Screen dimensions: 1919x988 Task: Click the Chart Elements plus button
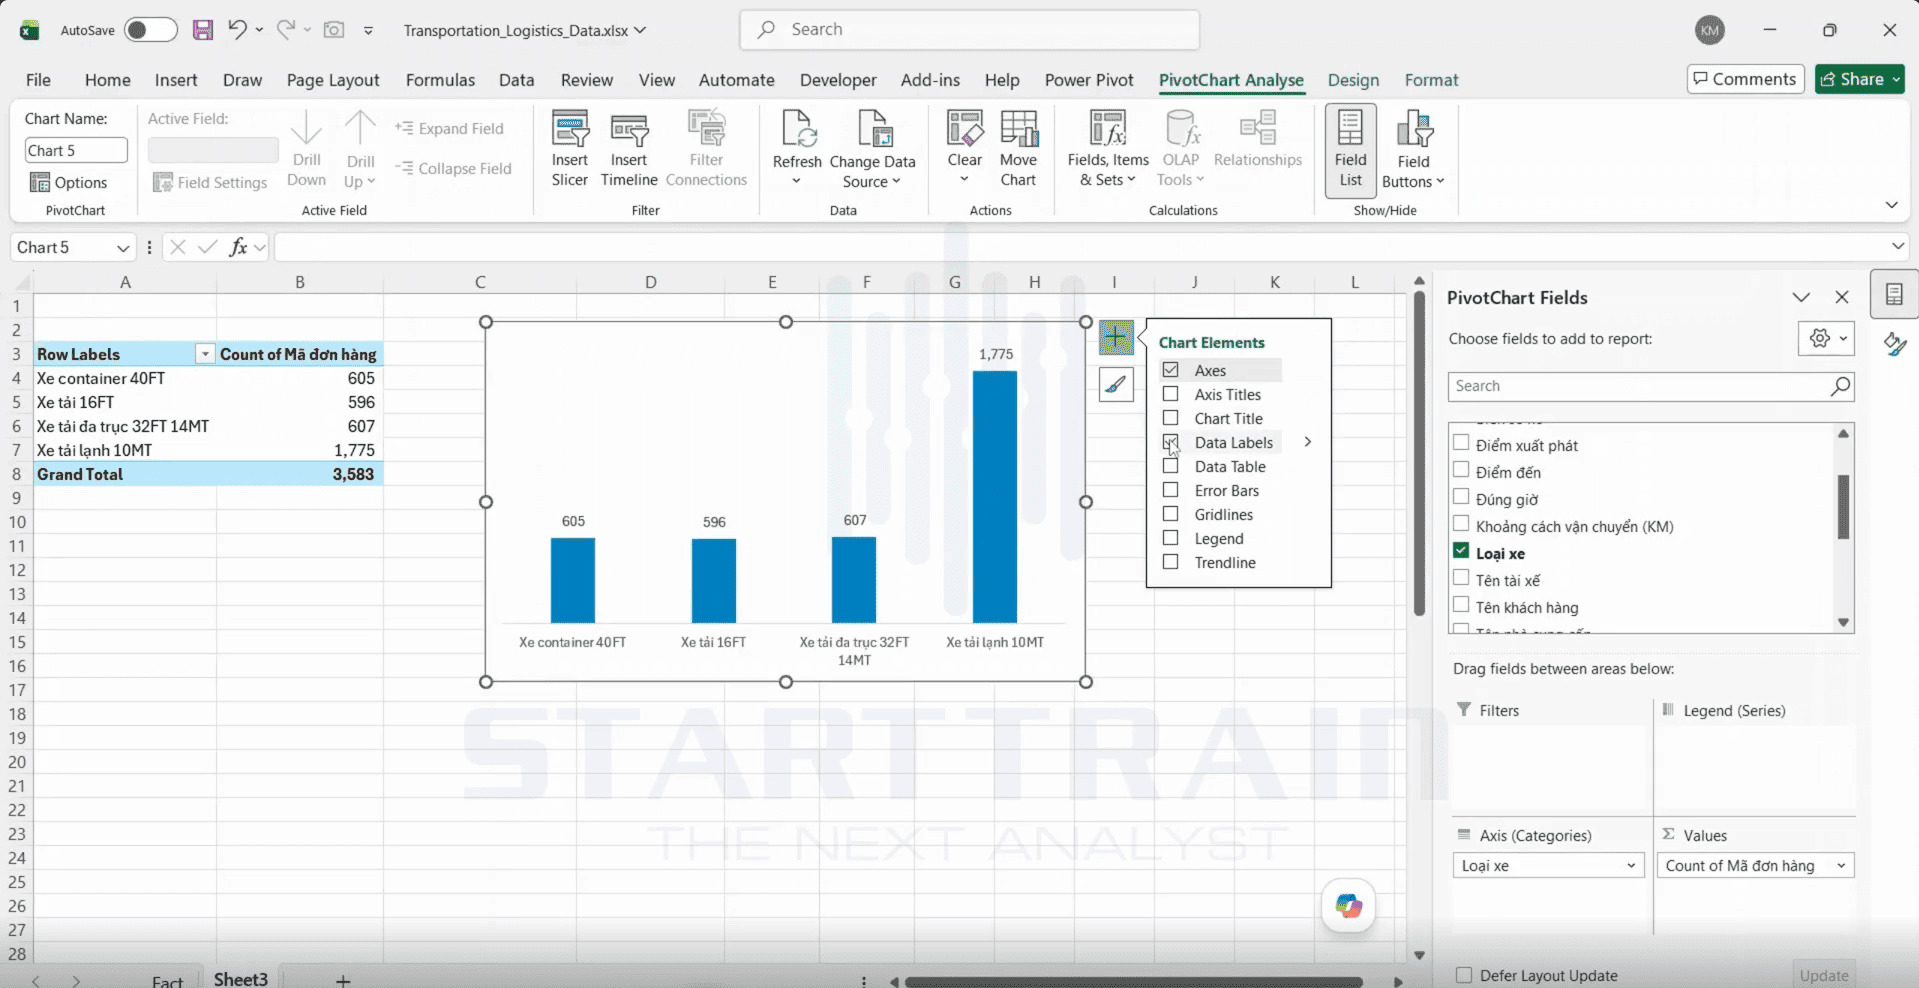coord(1116,338)
